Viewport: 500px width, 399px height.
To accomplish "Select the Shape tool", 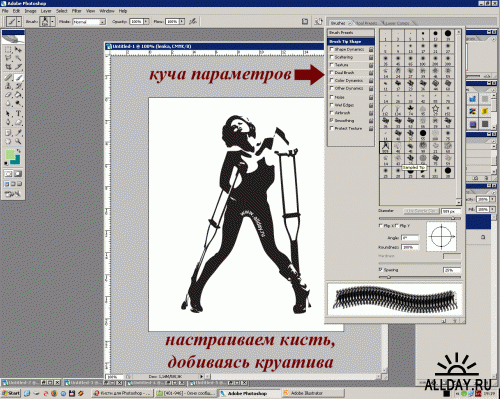I will 18,122.
